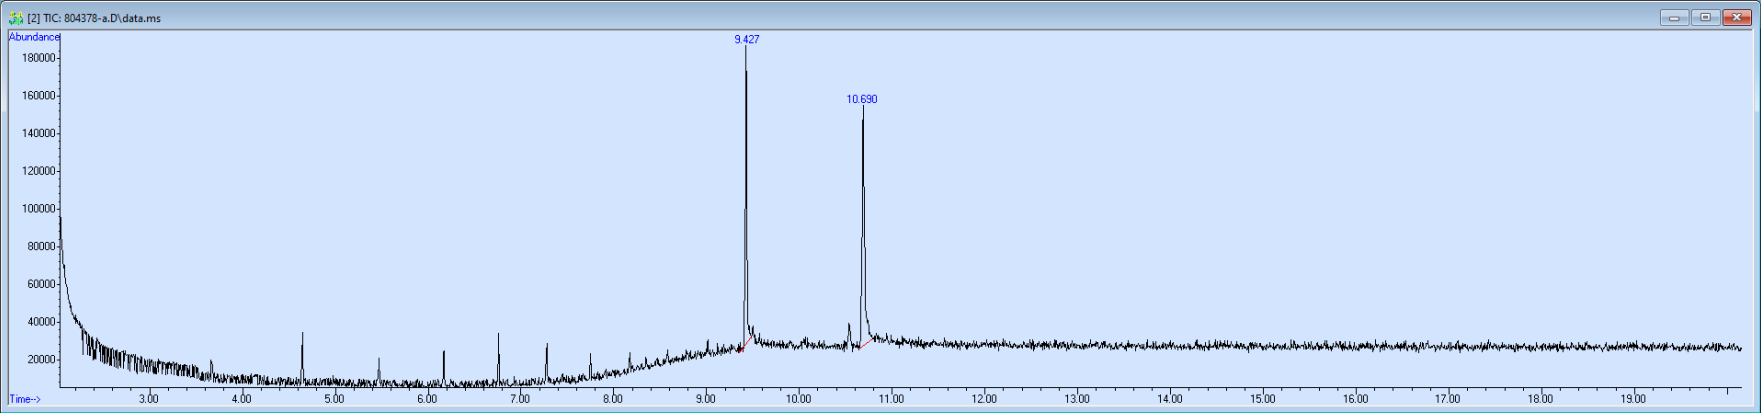1761x413 pixels.
Task: Click the TIC window title icon
Action: point(15,18)
